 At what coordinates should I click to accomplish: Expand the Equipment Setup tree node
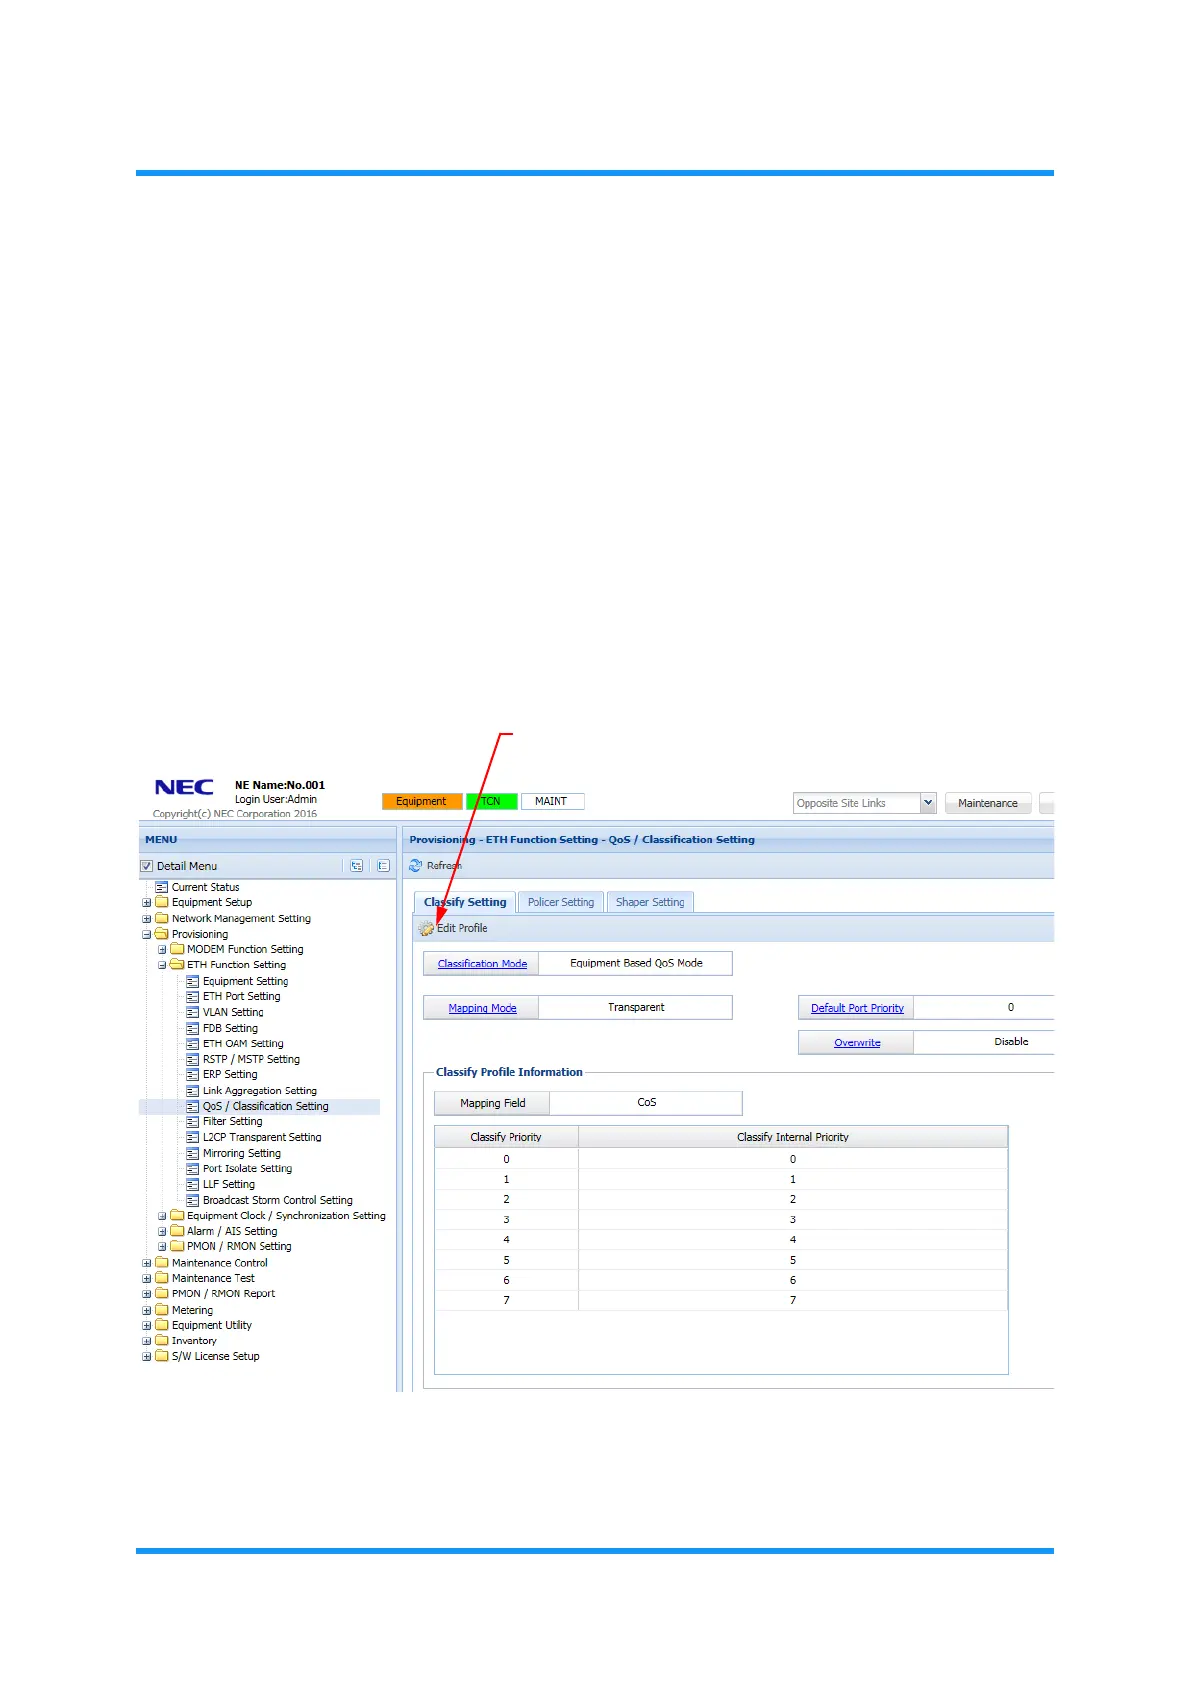pos(146,903)
